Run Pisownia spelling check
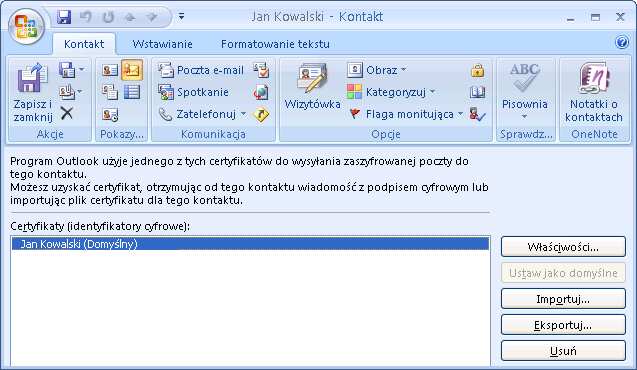This screenshot has width=637, height=370. tap(524, 87)
